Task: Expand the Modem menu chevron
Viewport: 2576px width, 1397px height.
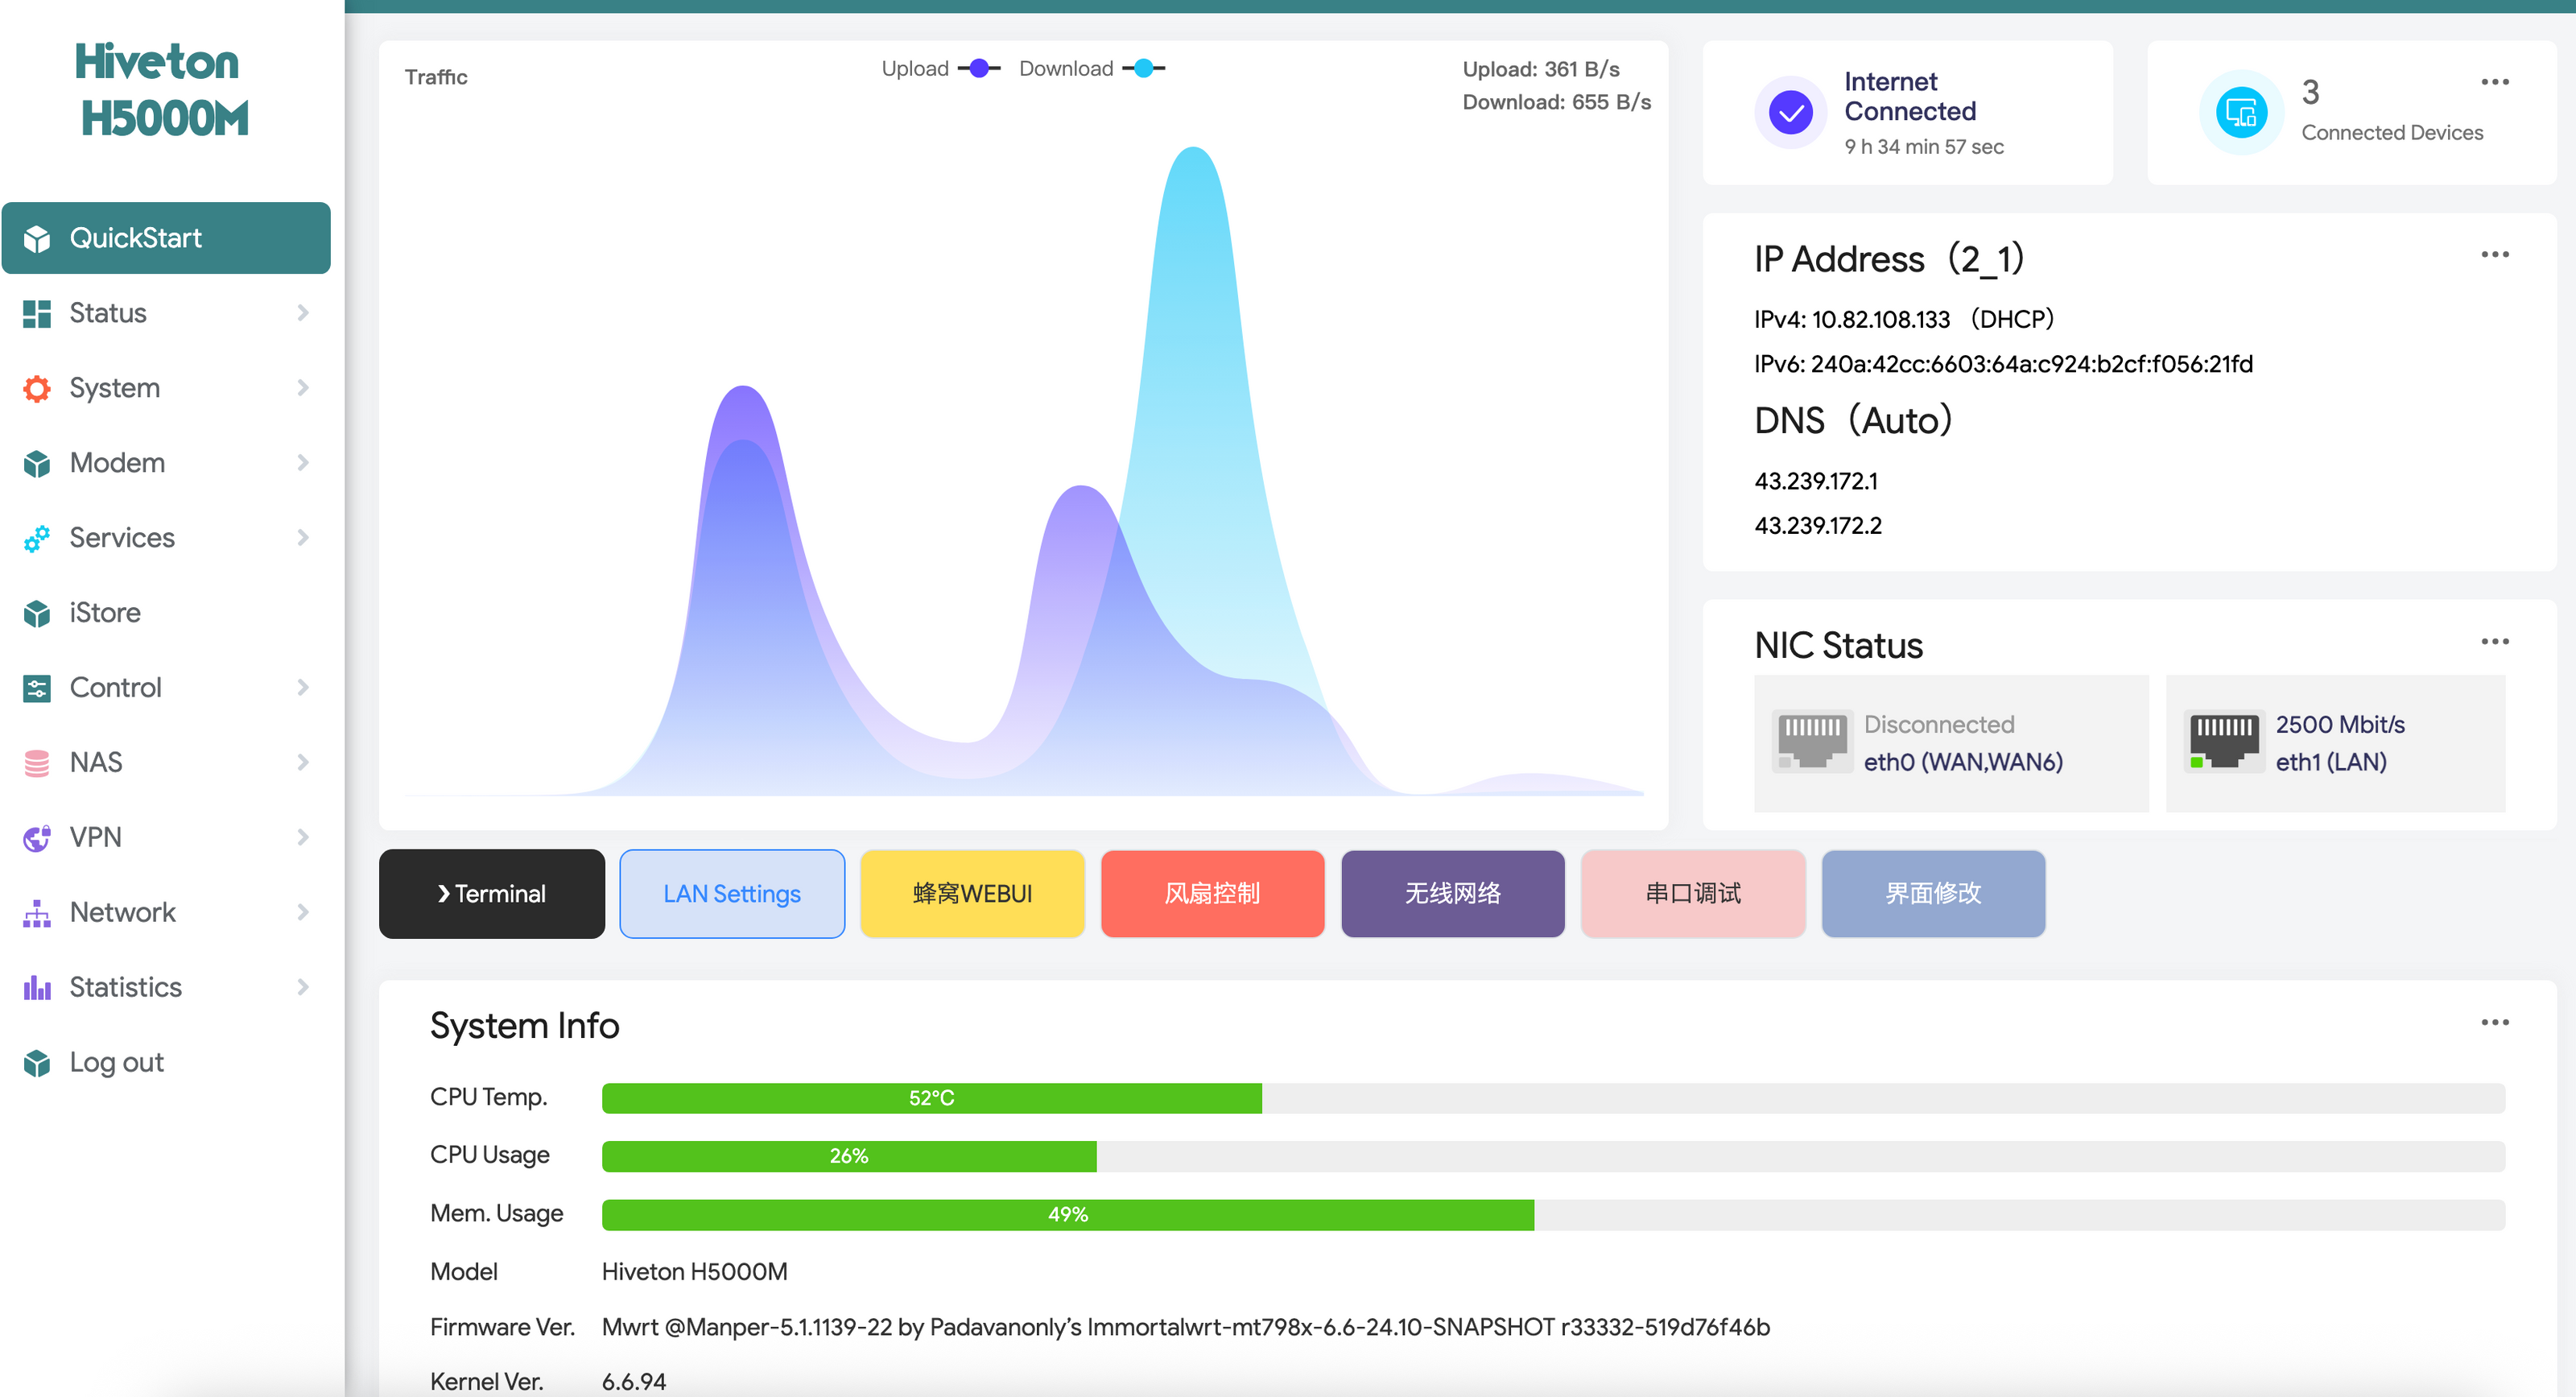Action: pyautogui.click(x=303, y=463)
